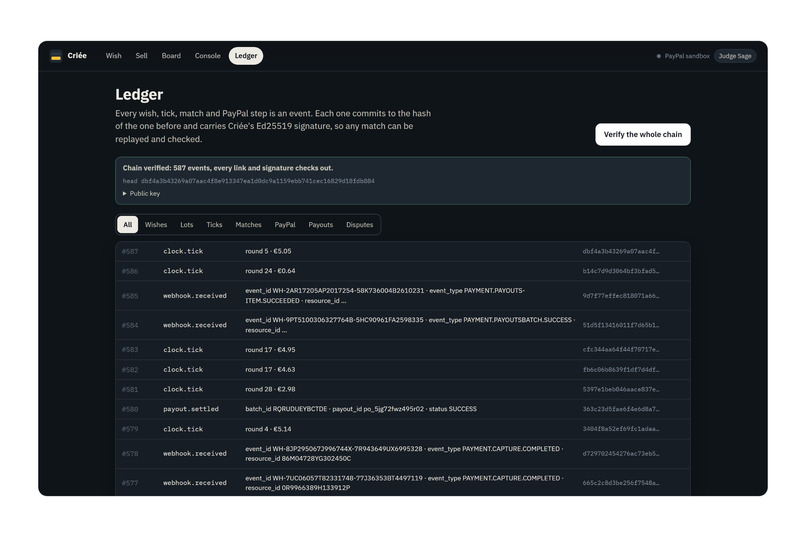The height and width of the screenshot is (537, 806).
Task: Select 'round 5 · €5.05' text
Action: tap(268, 251)
